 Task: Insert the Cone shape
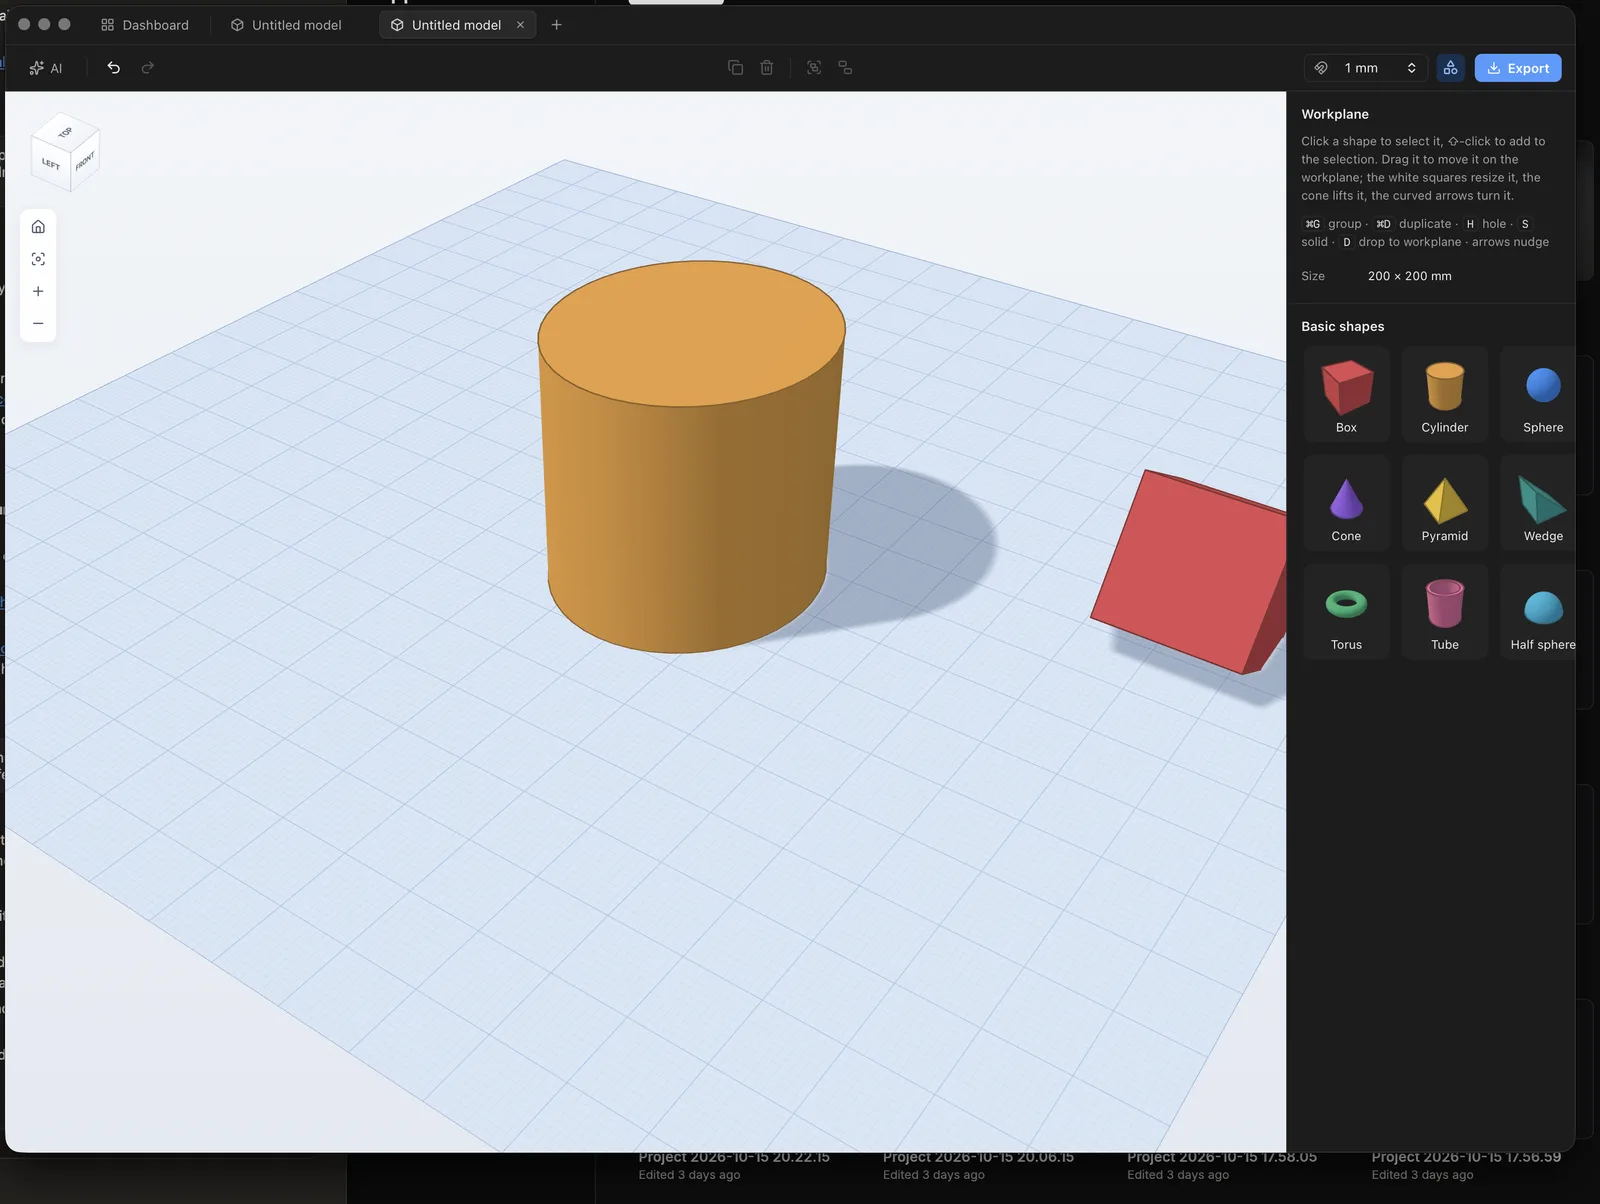tap(1346, 503)
